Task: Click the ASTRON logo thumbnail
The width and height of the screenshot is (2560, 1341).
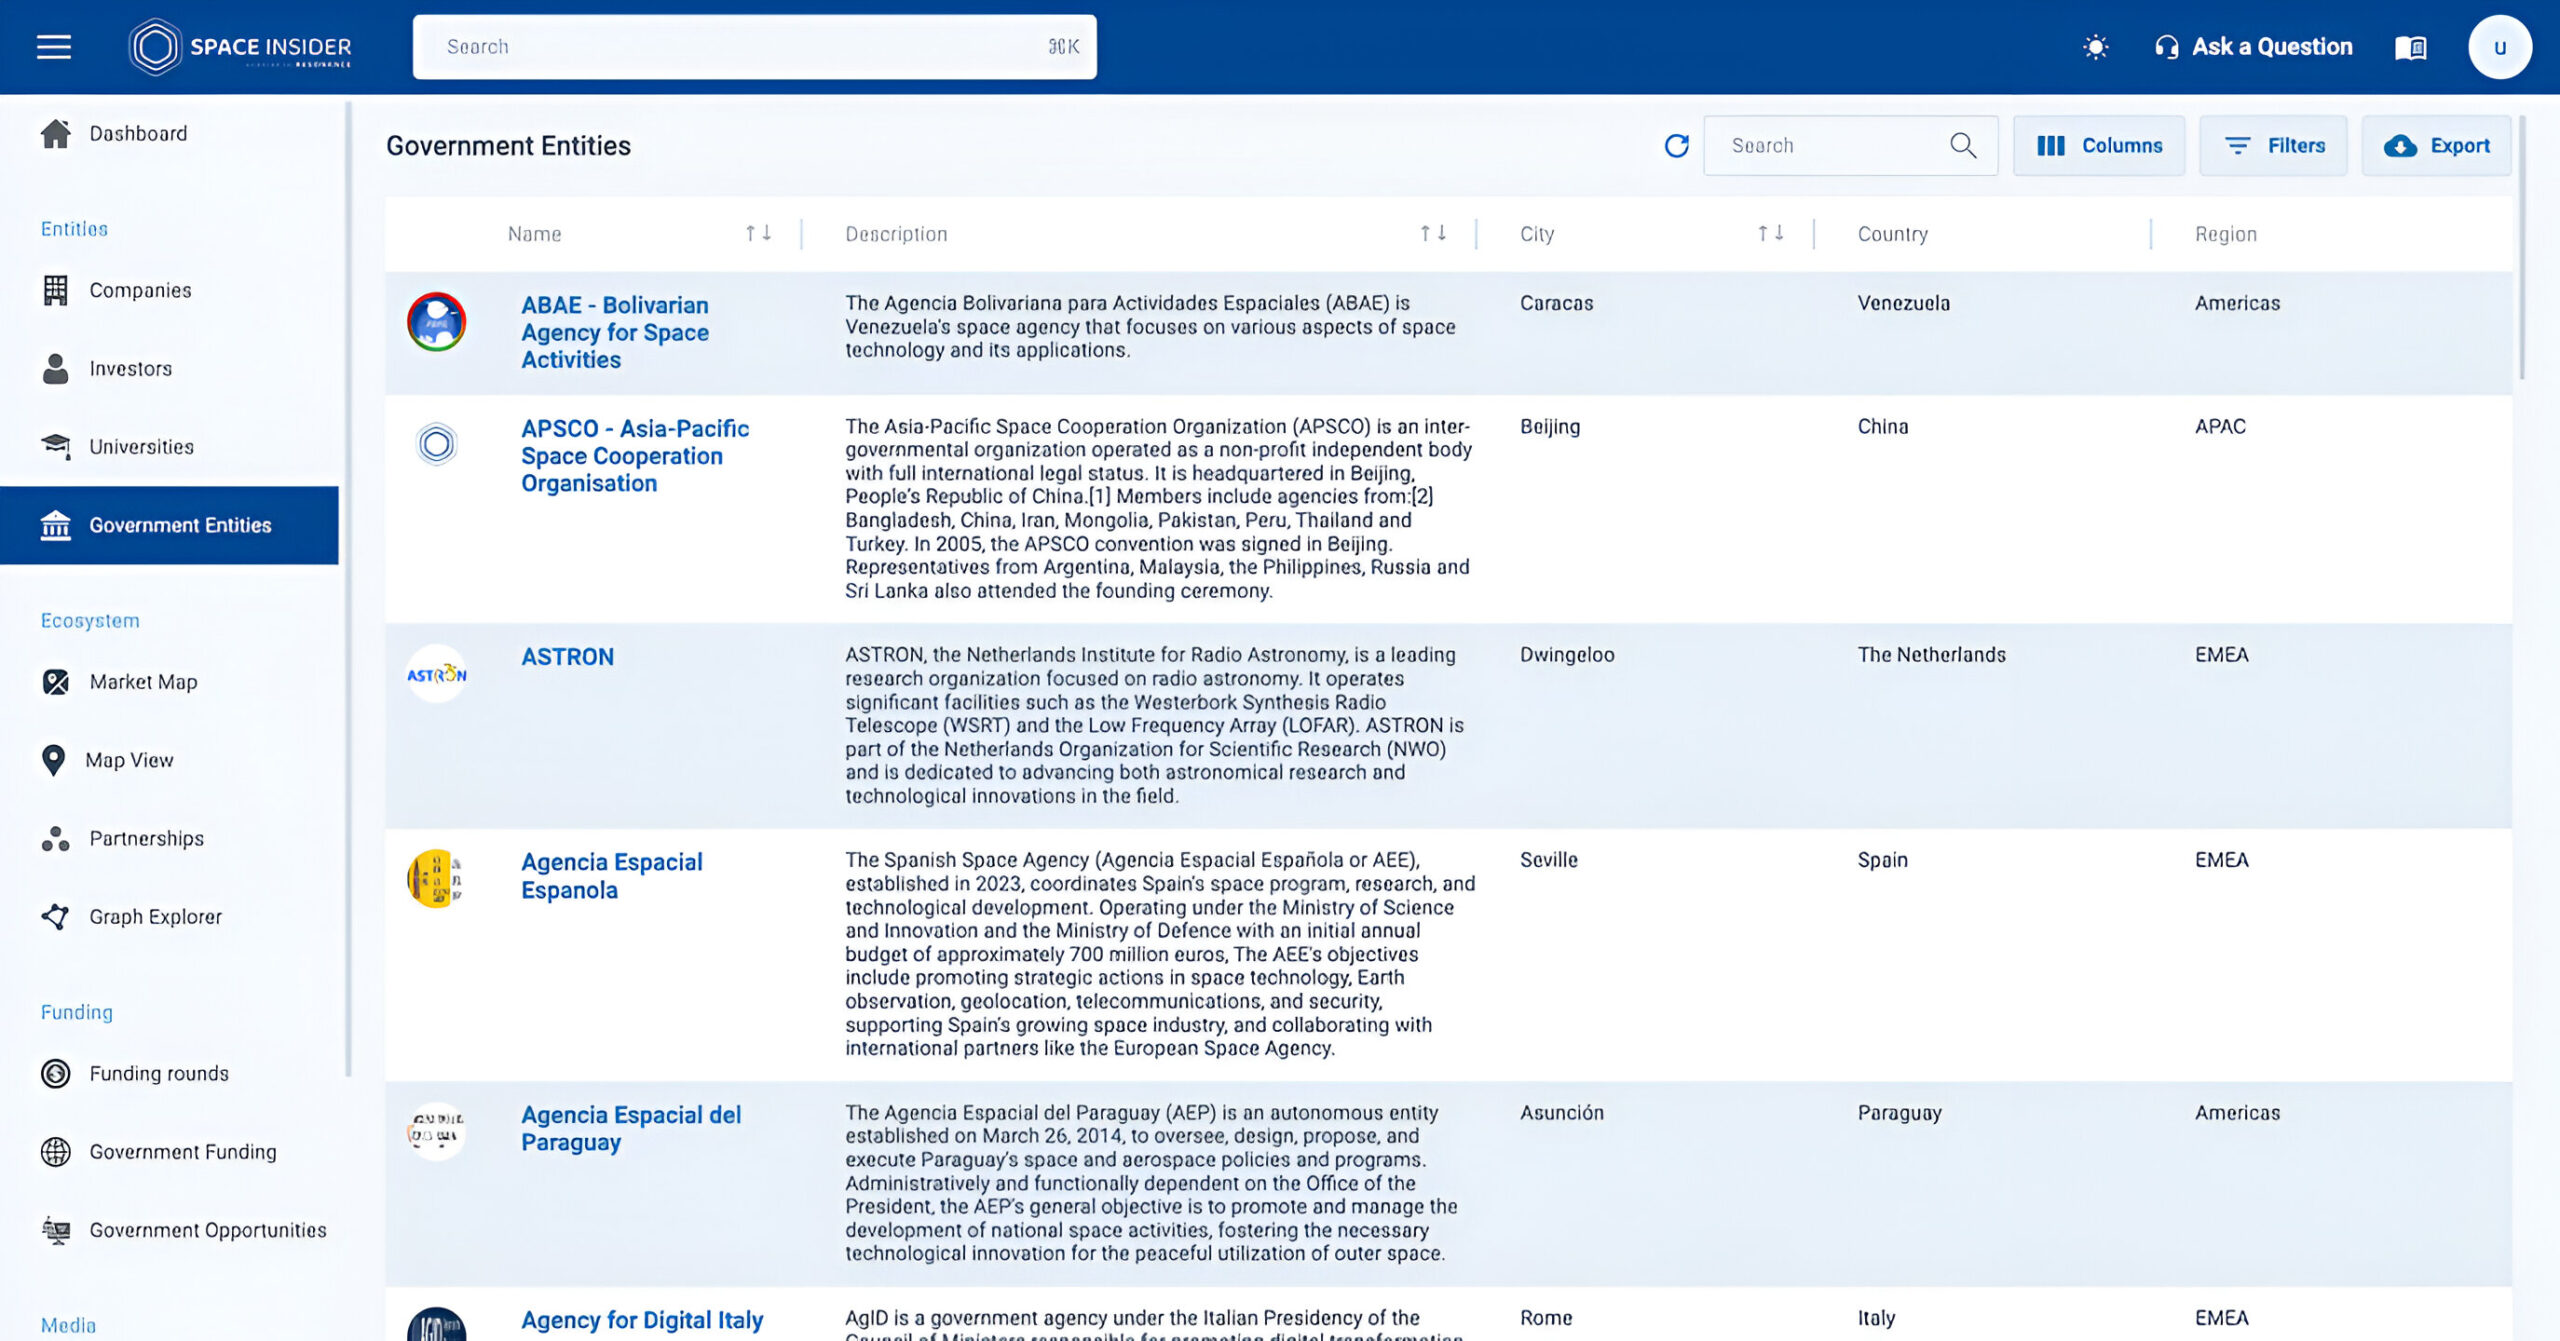Action: click(436, 674)
